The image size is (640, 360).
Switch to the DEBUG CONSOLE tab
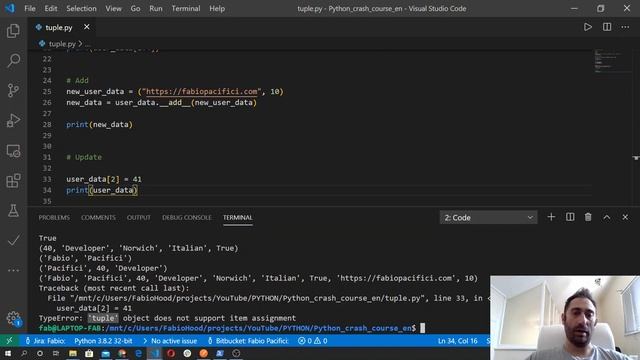tap(187, 218)
